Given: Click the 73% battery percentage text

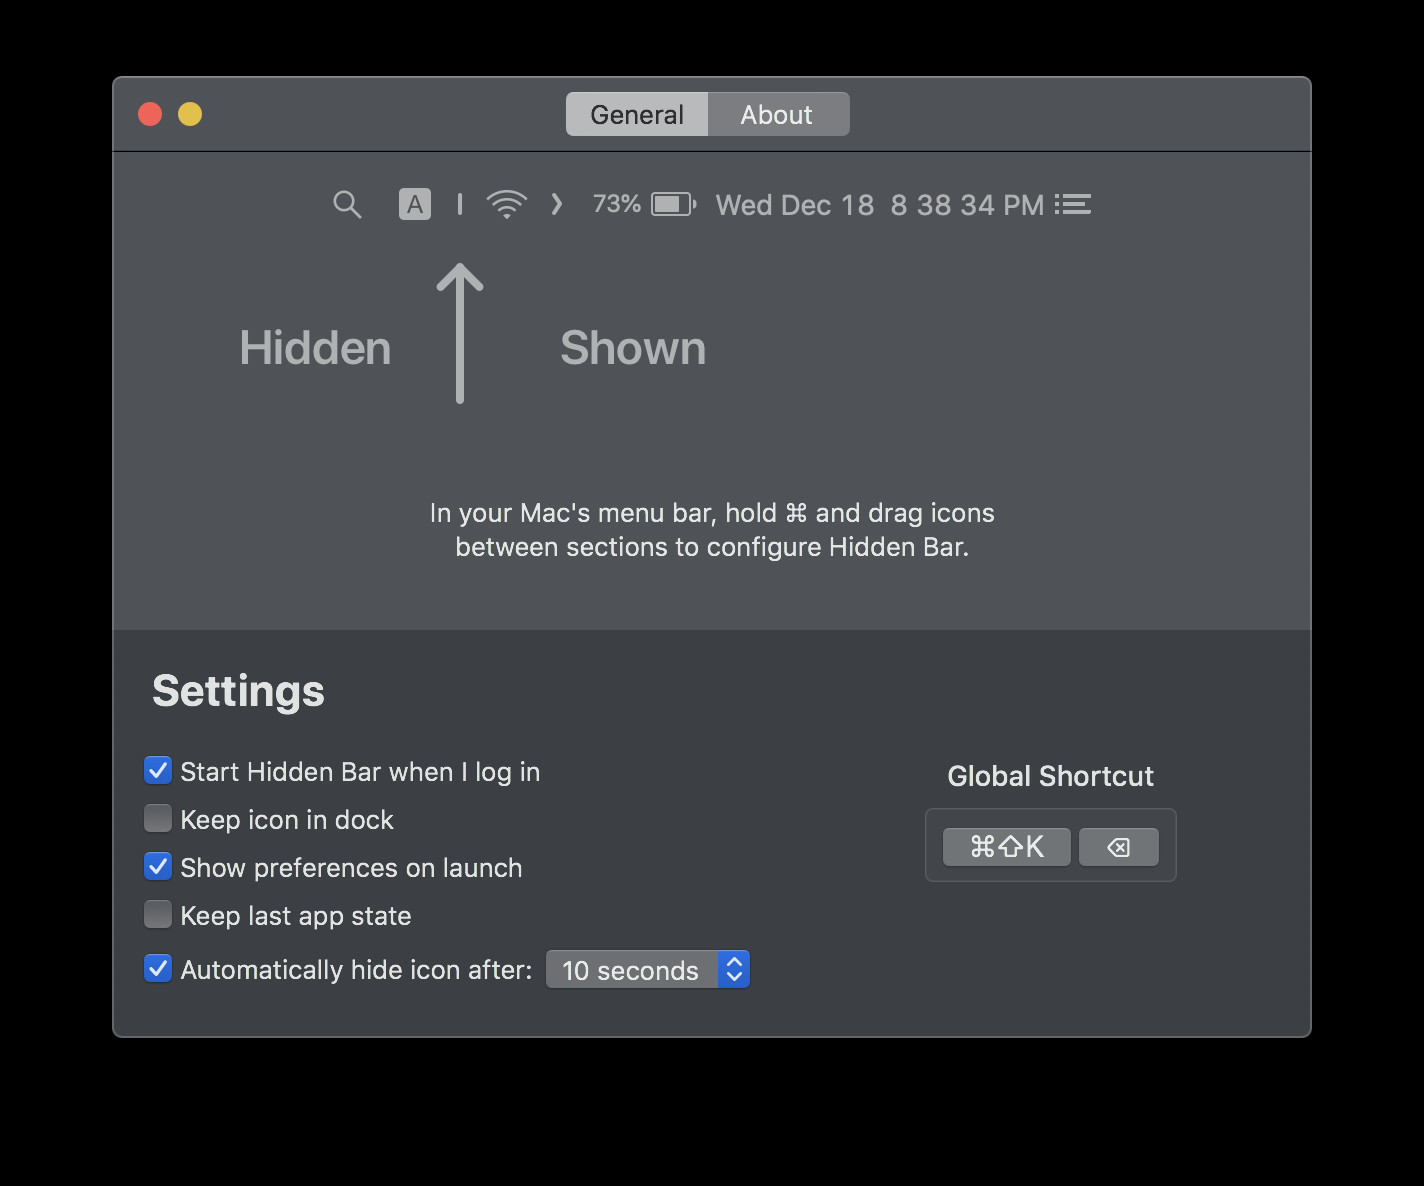Looking at the screenshot, I should [x=617, y=204].
